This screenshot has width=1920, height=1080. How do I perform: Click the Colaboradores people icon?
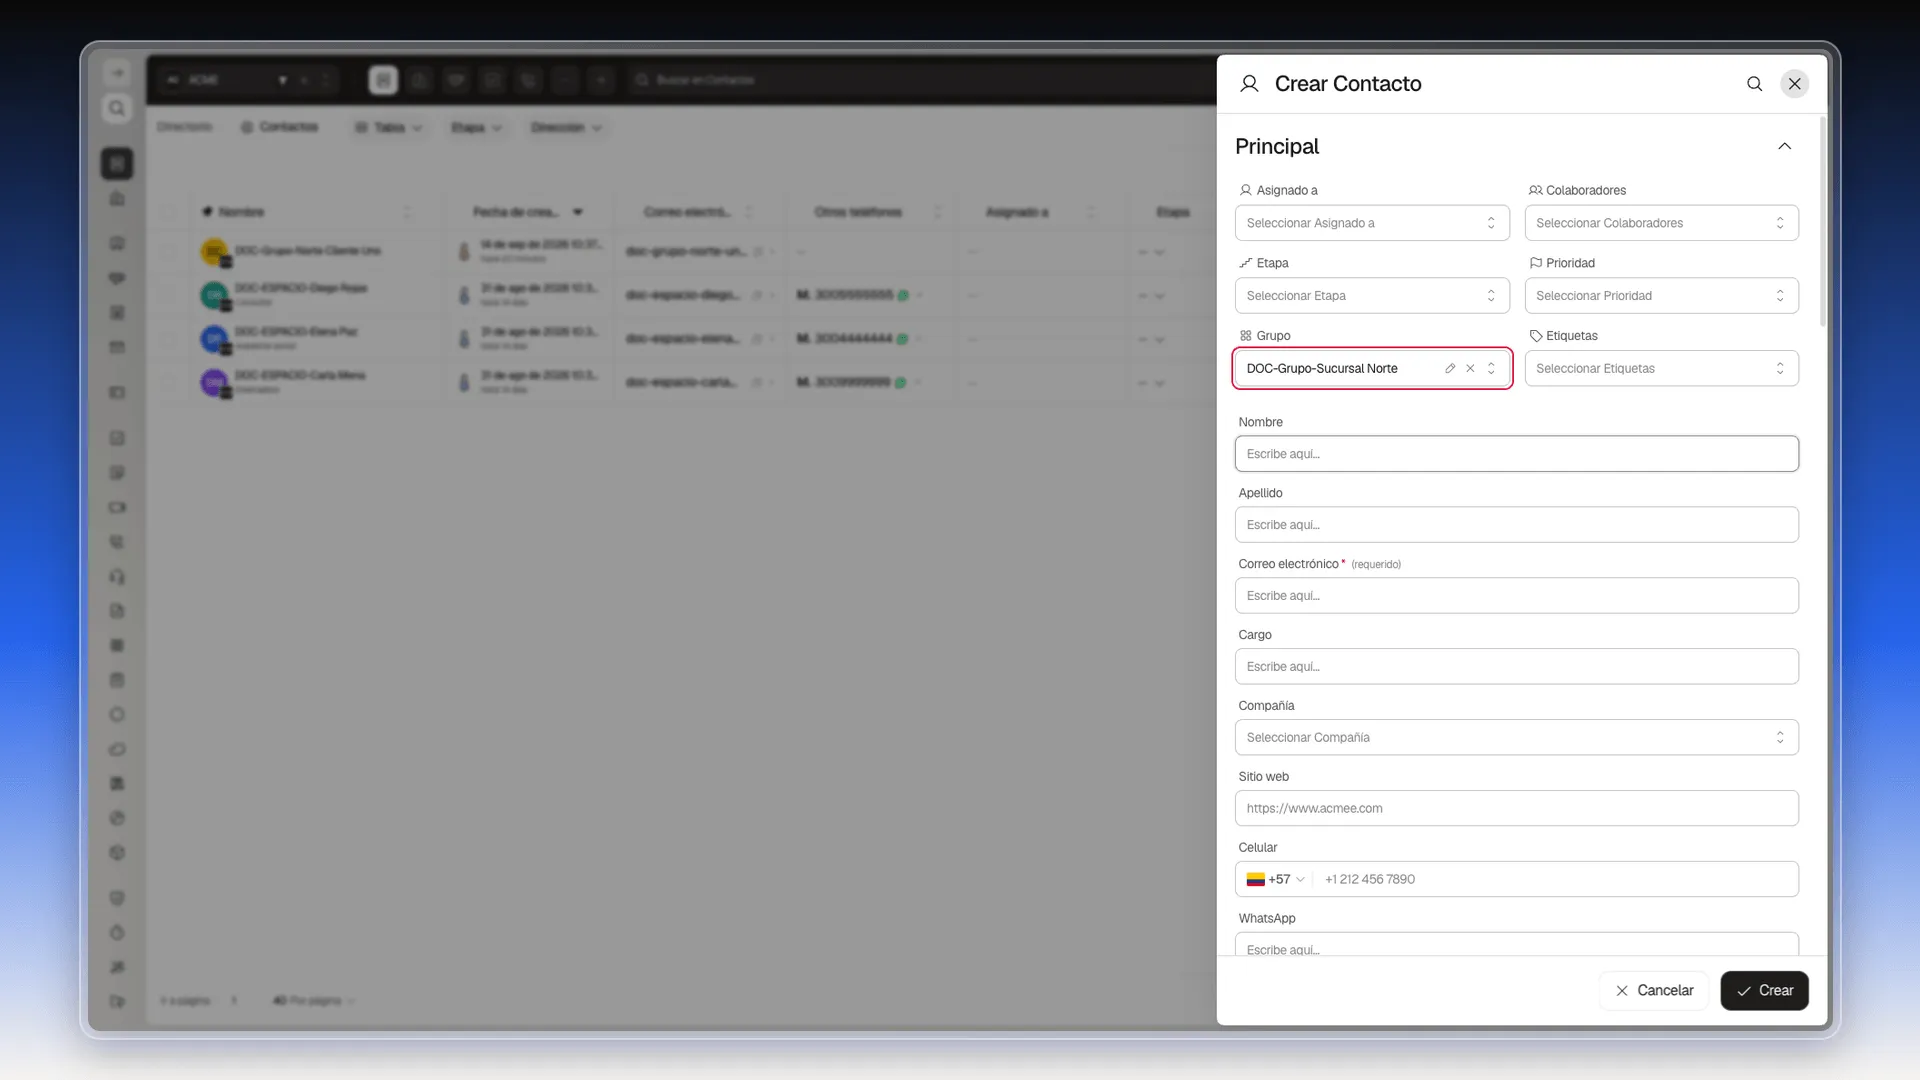(1535, 190)
